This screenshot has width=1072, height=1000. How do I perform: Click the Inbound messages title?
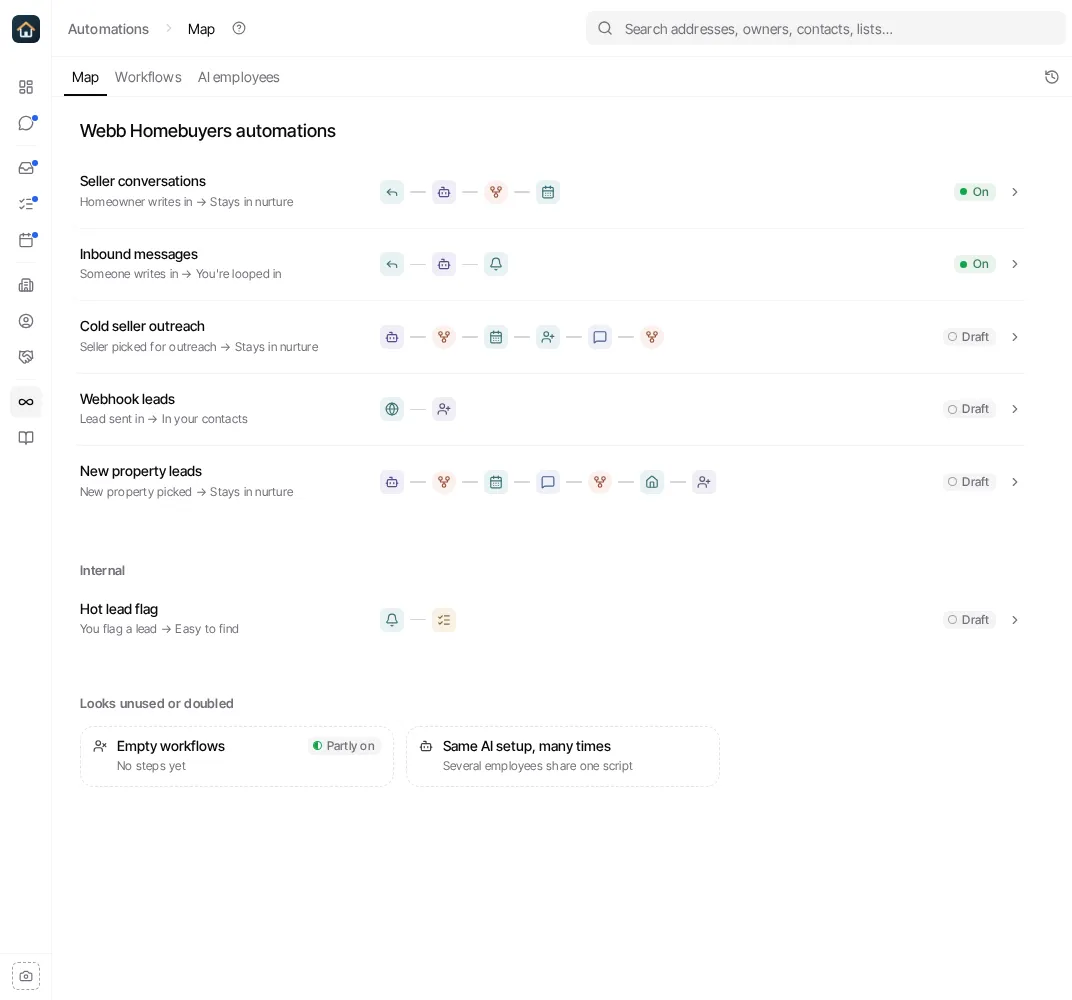(x=139, y=254)
